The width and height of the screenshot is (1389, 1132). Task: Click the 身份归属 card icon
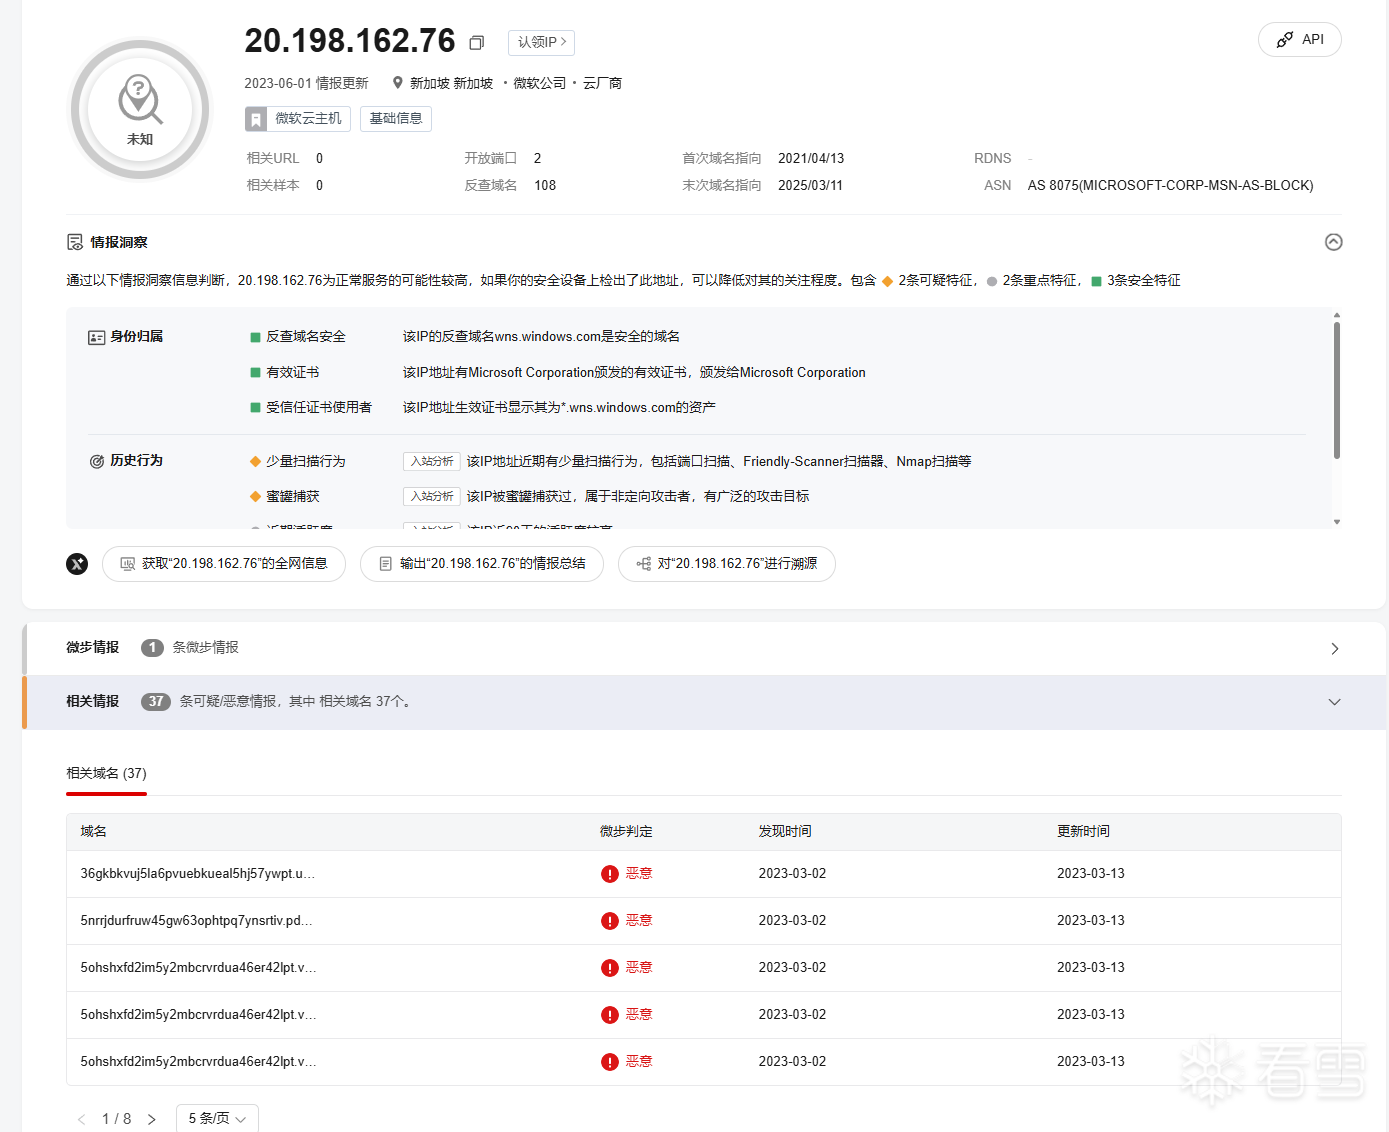96,337
